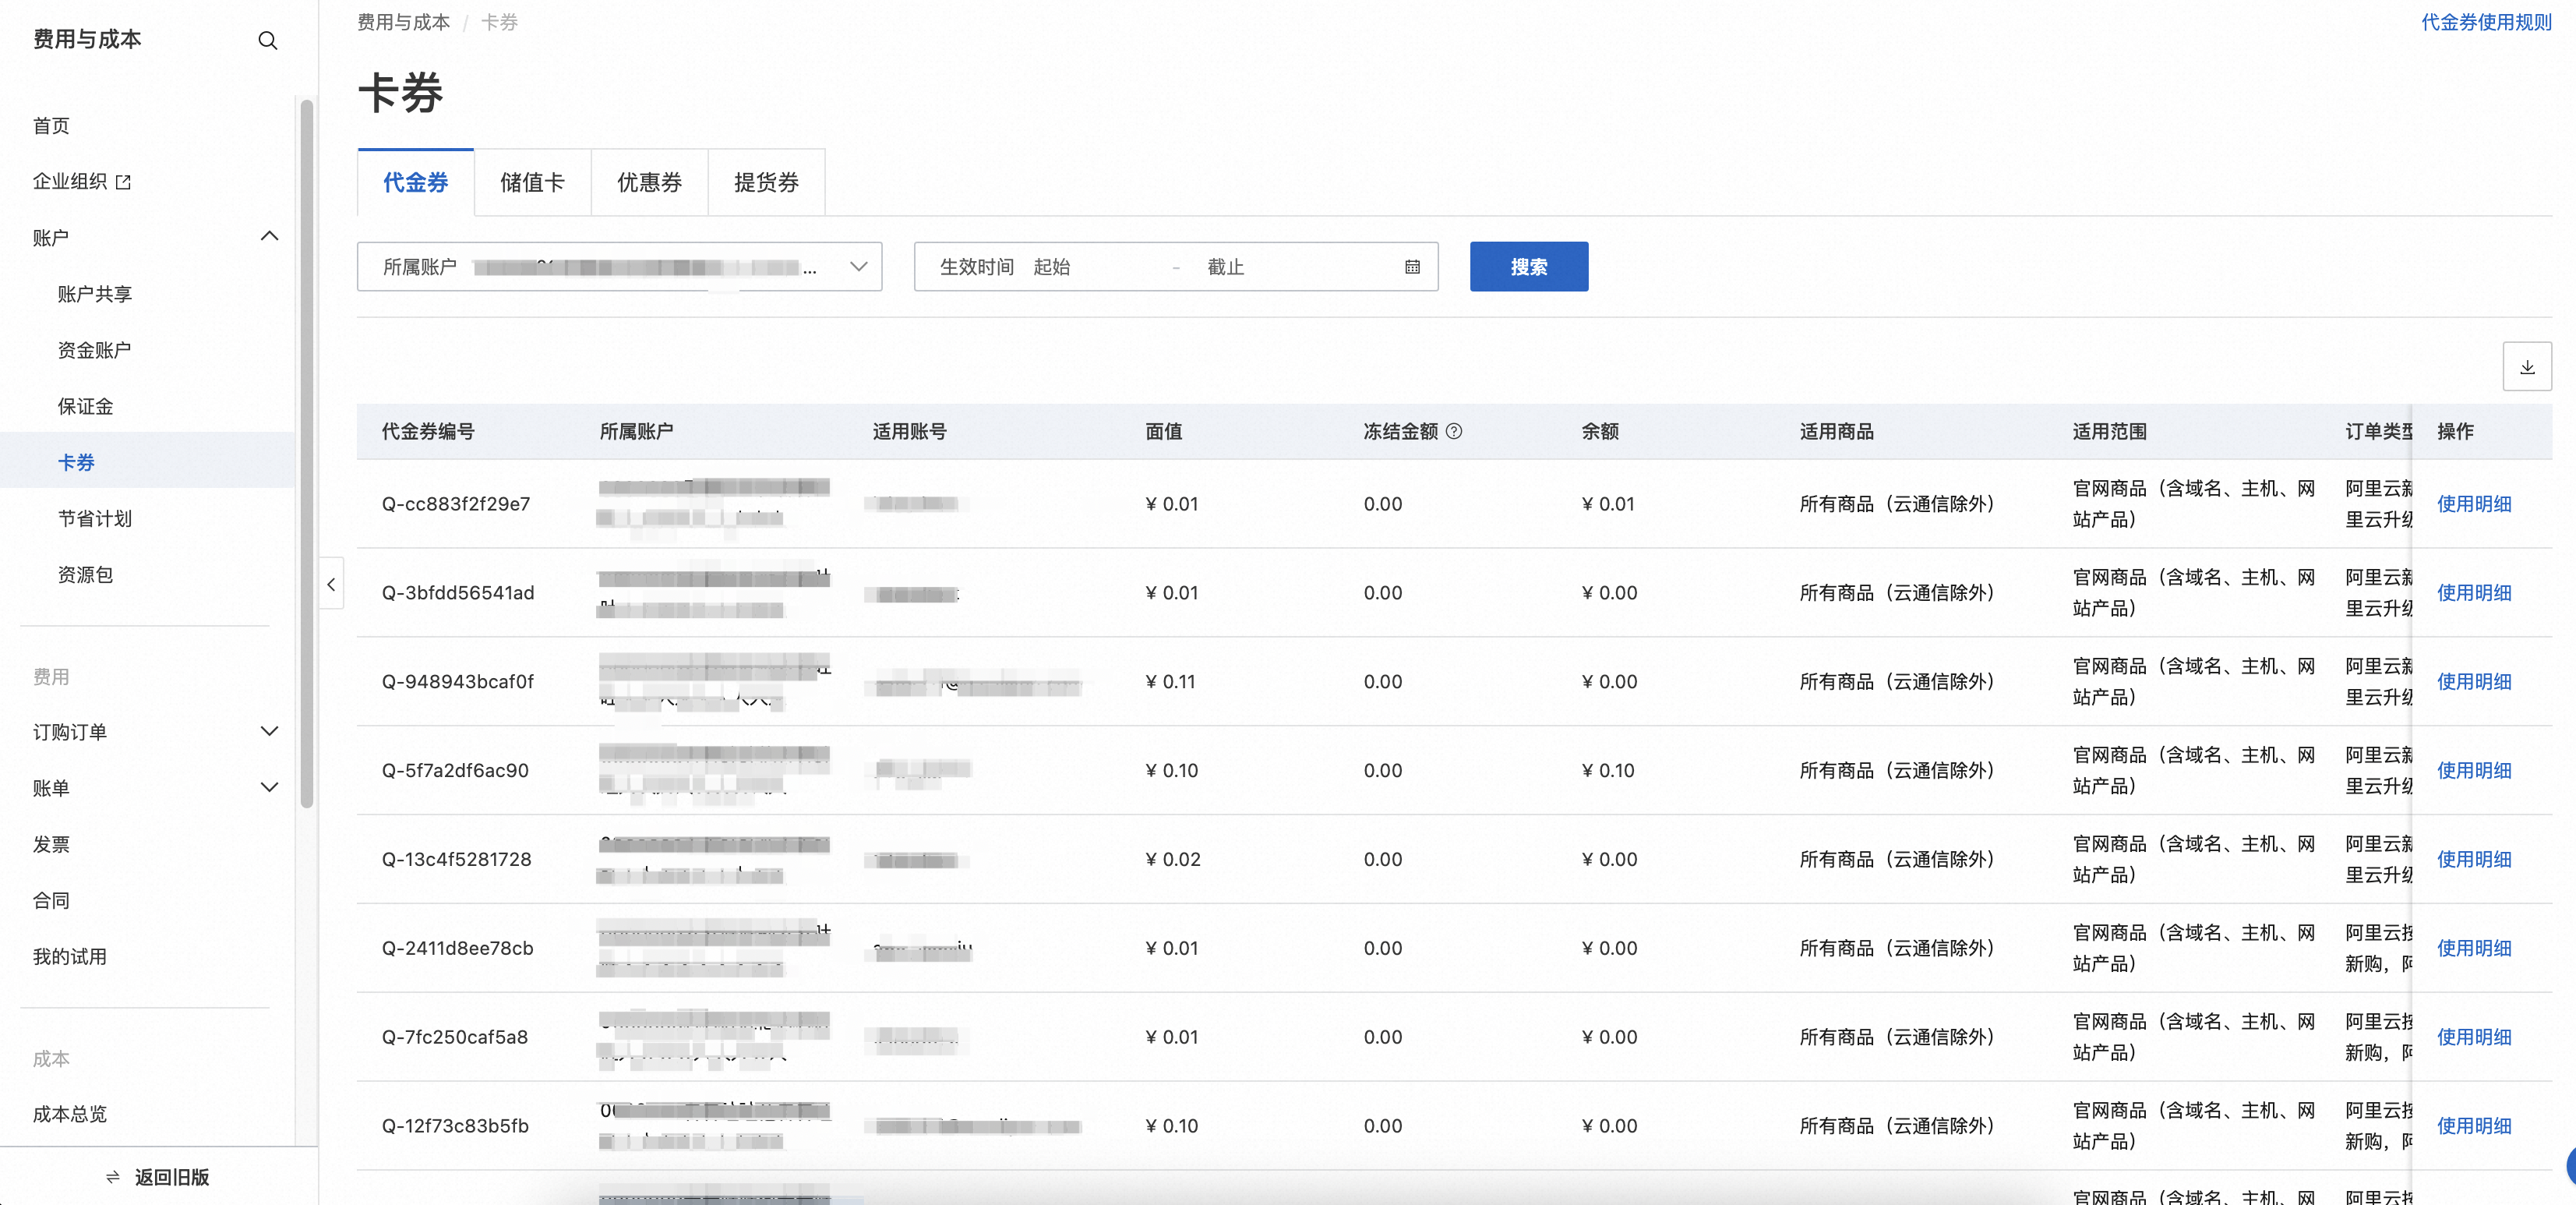Open 使用明细 for Q-948943bcaf0f

pos(2474,681)
